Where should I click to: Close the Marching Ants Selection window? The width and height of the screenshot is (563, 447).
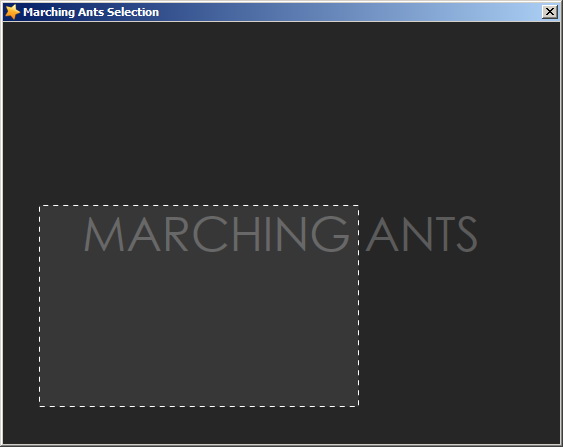(550, 12)
